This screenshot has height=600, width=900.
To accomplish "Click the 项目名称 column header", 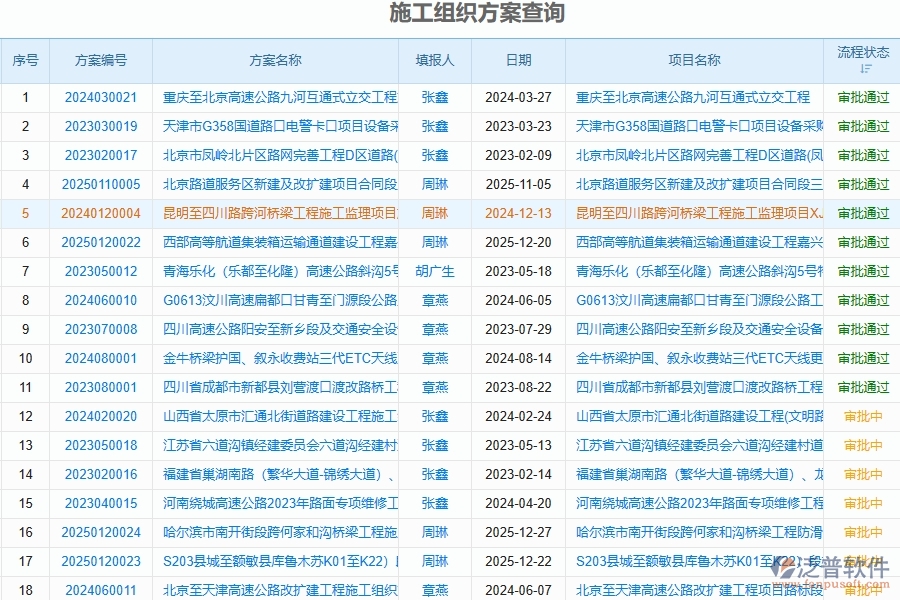I will point(693,60).
